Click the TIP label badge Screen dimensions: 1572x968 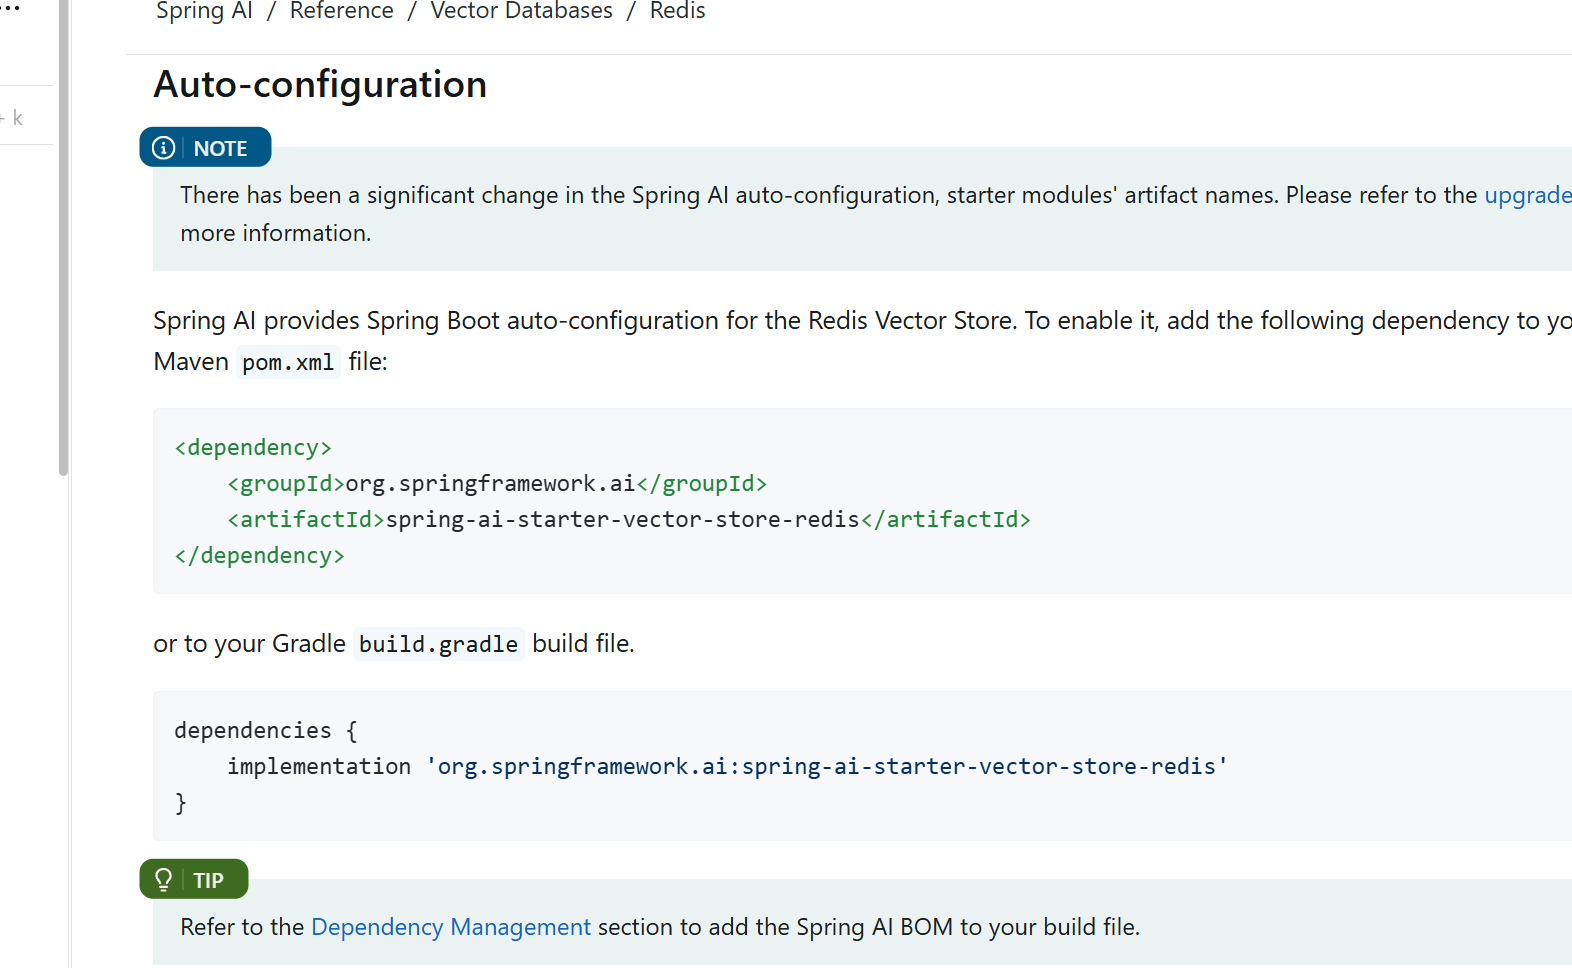tap(194, 879)
